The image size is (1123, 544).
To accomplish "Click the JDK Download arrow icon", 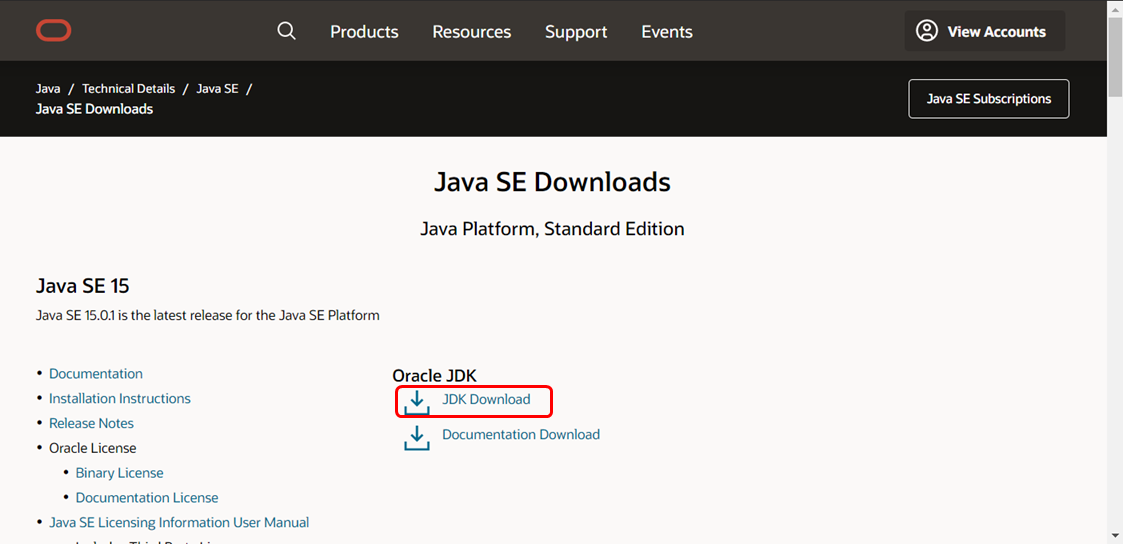I will pyautogui.click(x=417, y=402).
